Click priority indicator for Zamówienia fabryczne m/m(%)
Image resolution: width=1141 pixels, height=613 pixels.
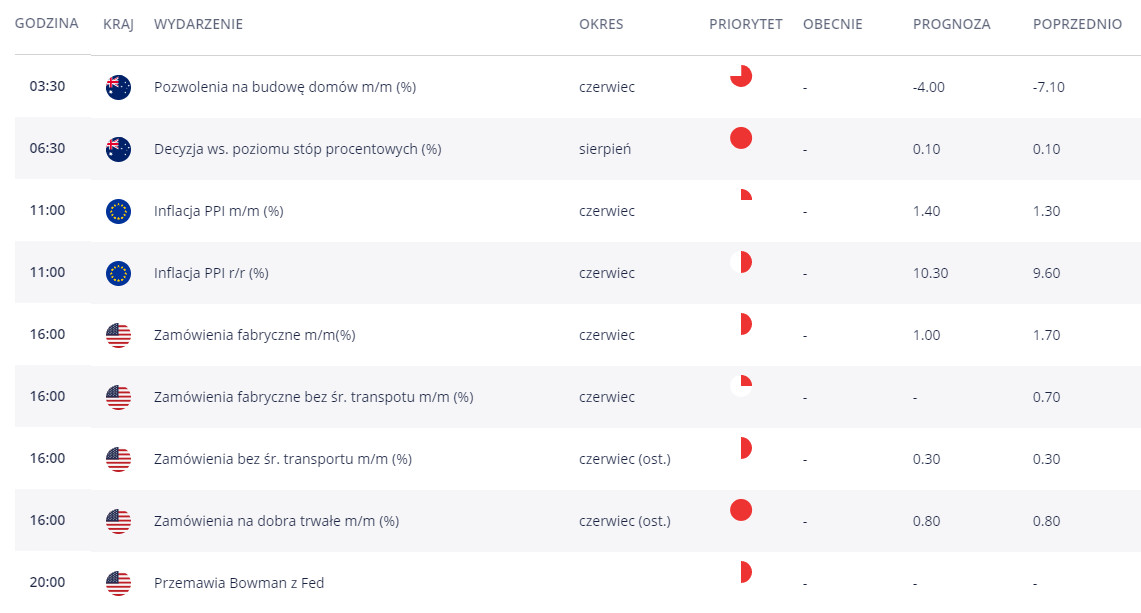(741, 324)
